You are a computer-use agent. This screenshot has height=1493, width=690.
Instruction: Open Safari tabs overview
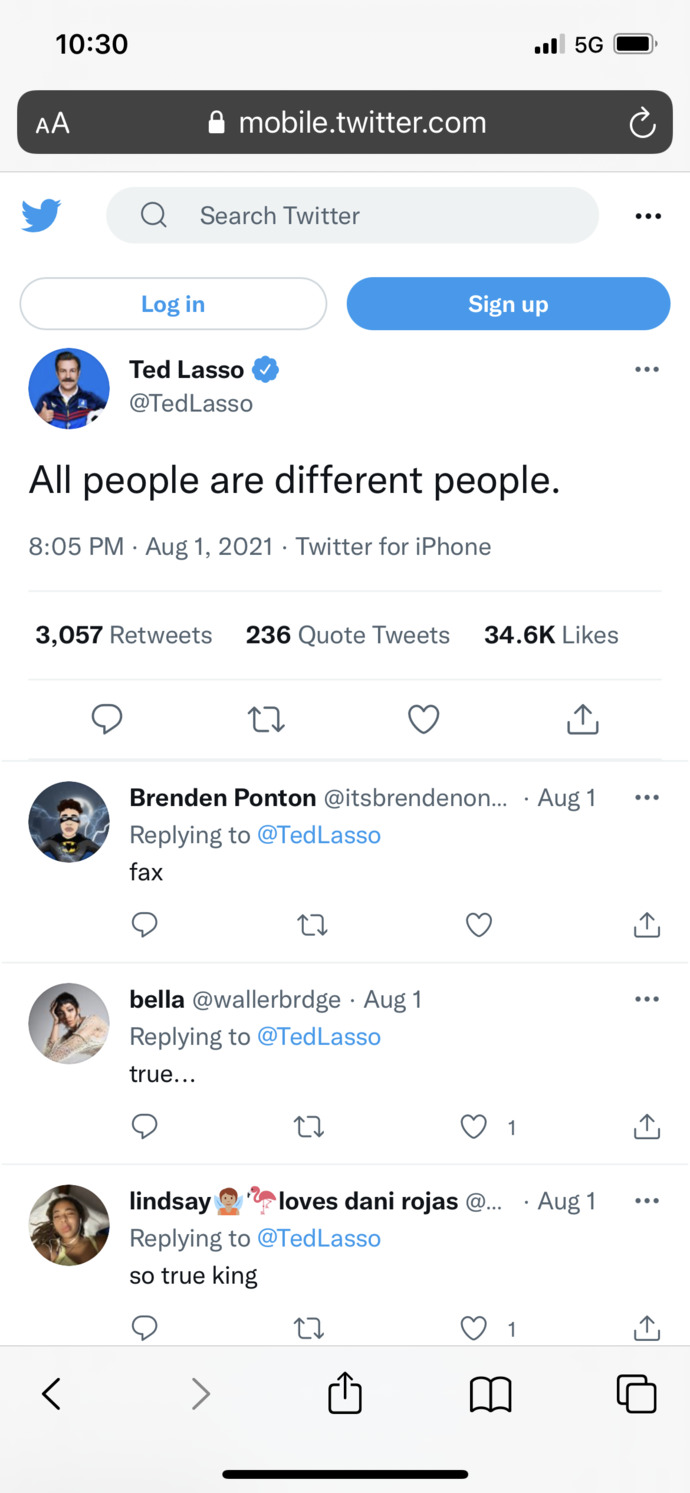click(x=636, y=1393)
